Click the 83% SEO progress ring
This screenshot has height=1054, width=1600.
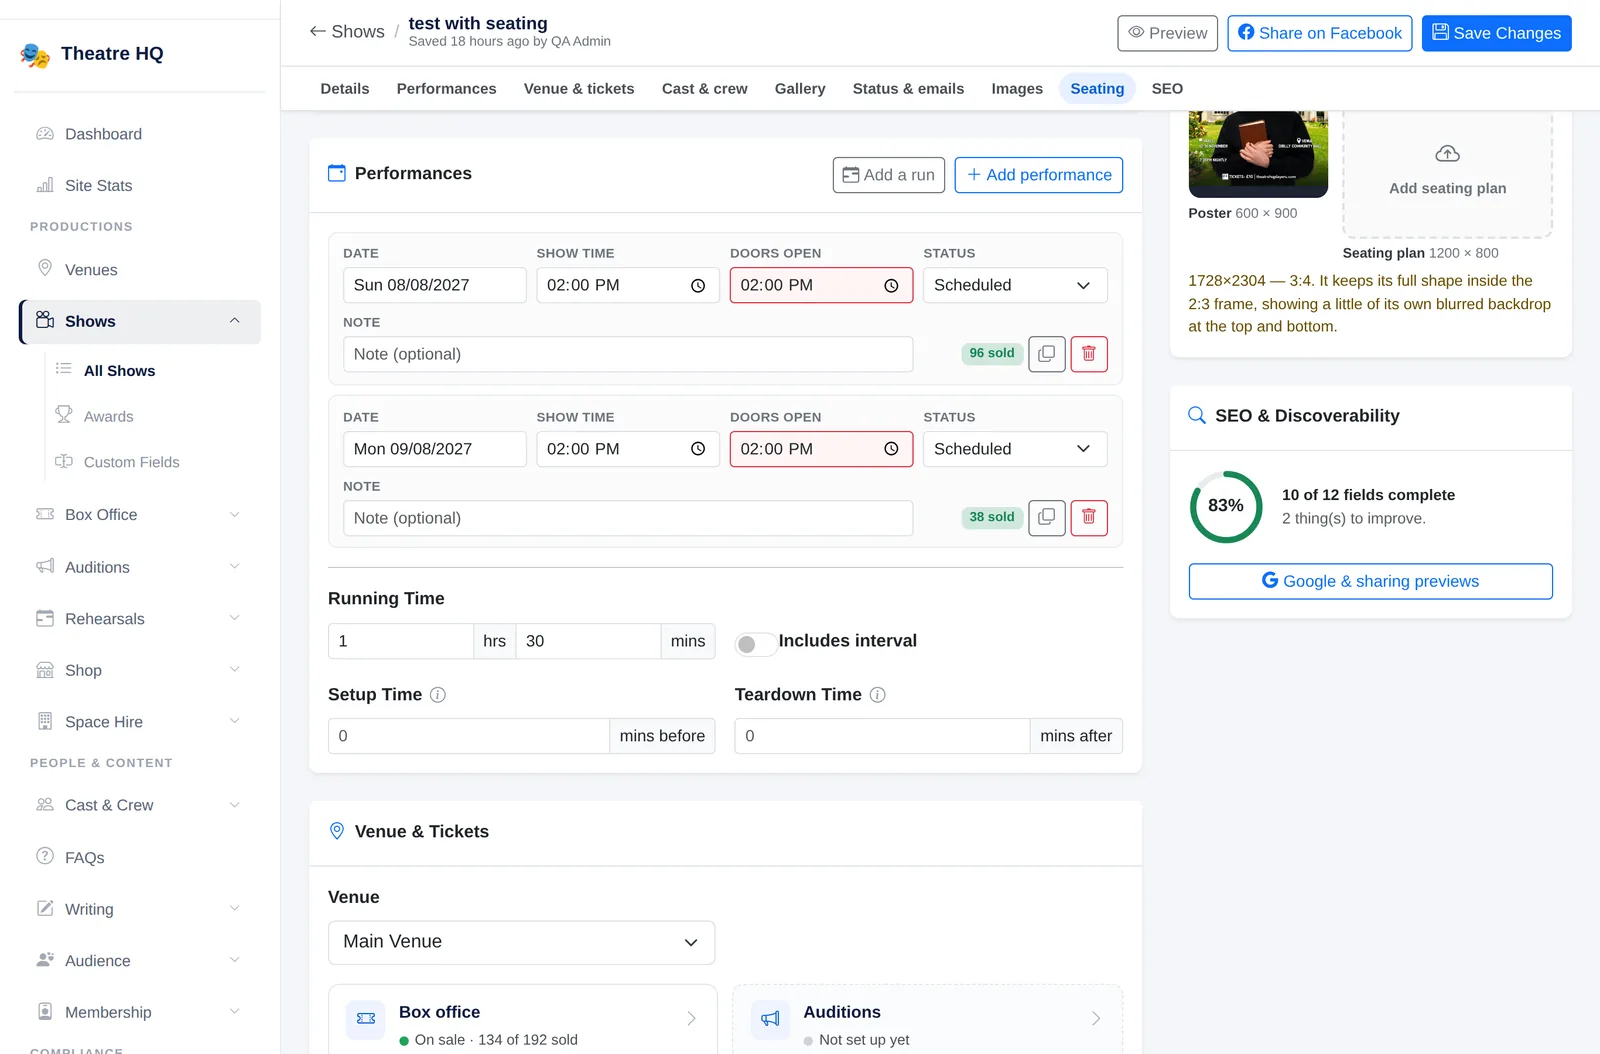click(1226, 507)
